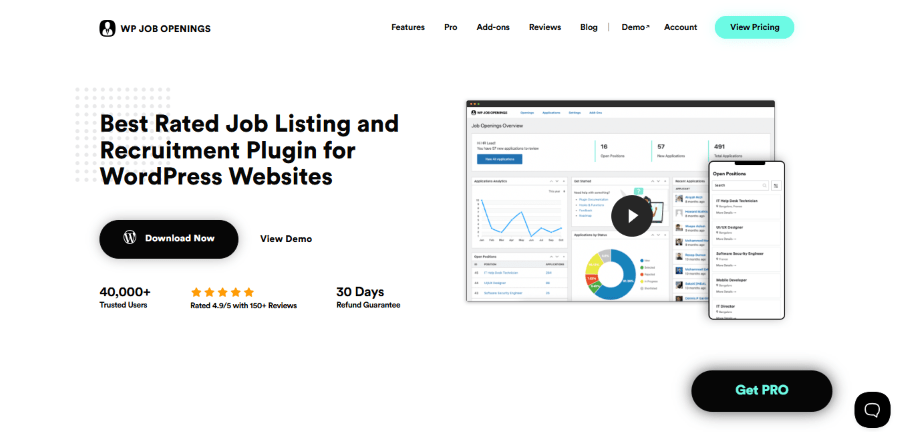Visit the Blog link
The image size is (900, 432).
coord(588,27)
